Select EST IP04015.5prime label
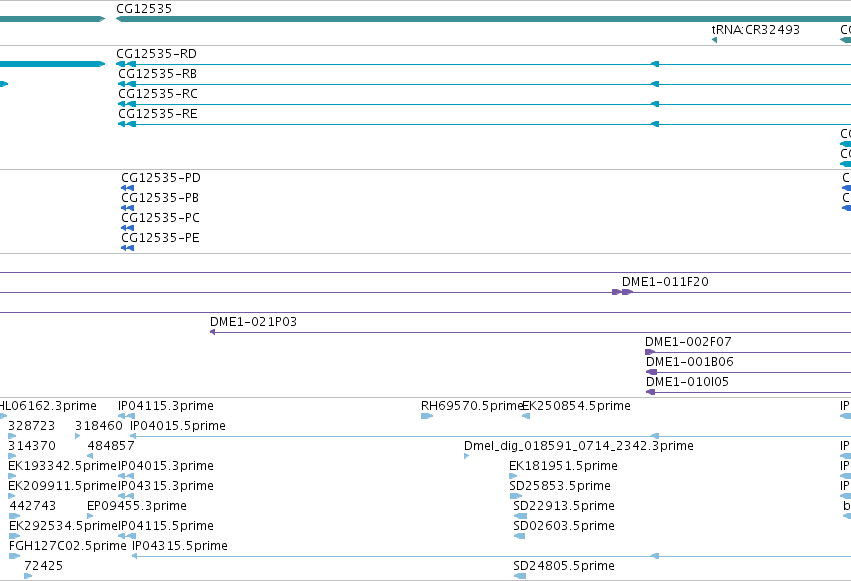Screen dimensions: 851x581 178,426
